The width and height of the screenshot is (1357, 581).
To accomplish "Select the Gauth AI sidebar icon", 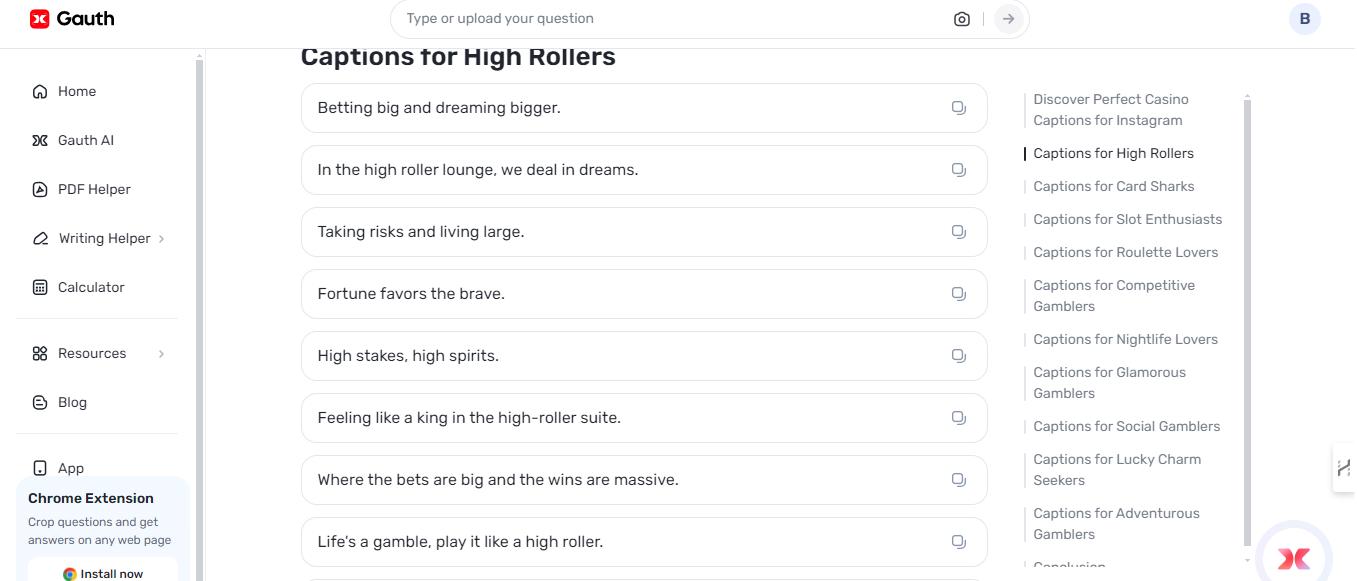I will pos(38,140).
